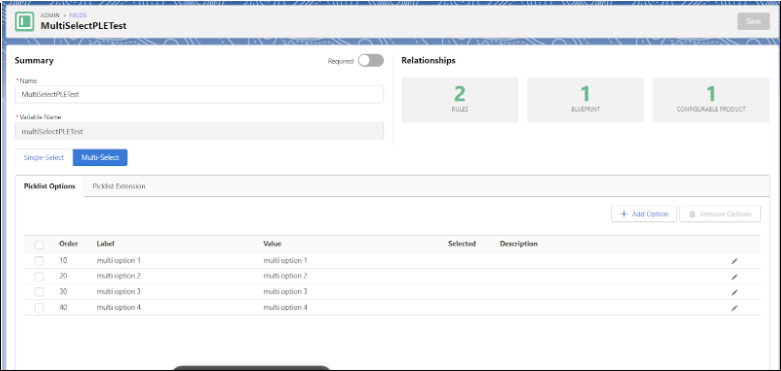Tick the checkbox for multi option 2
Viewport: 781px width, 371px height.
[39, 276]
